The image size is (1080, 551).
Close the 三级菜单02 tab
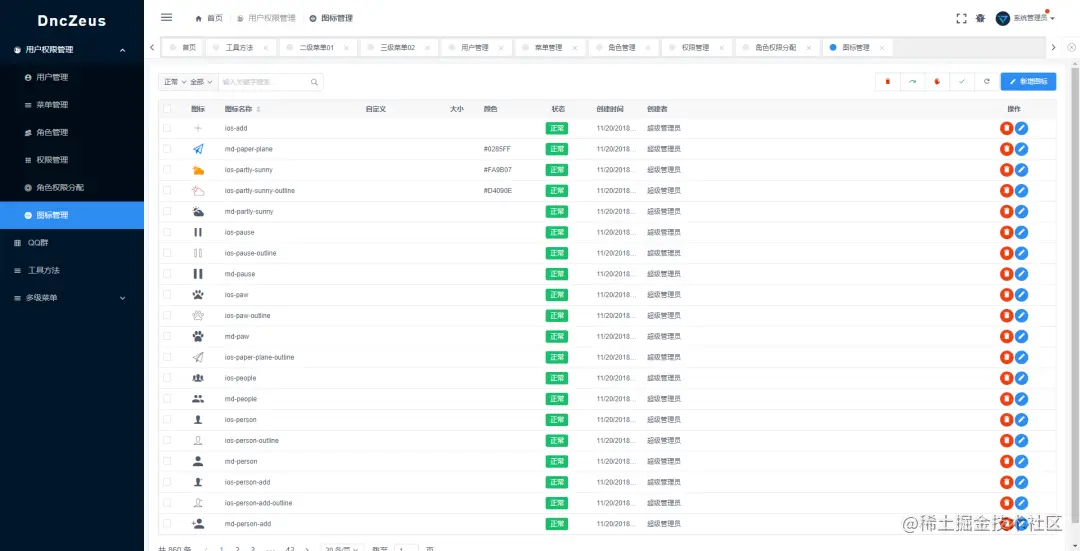pyautogui.click(x=427, y=48)
